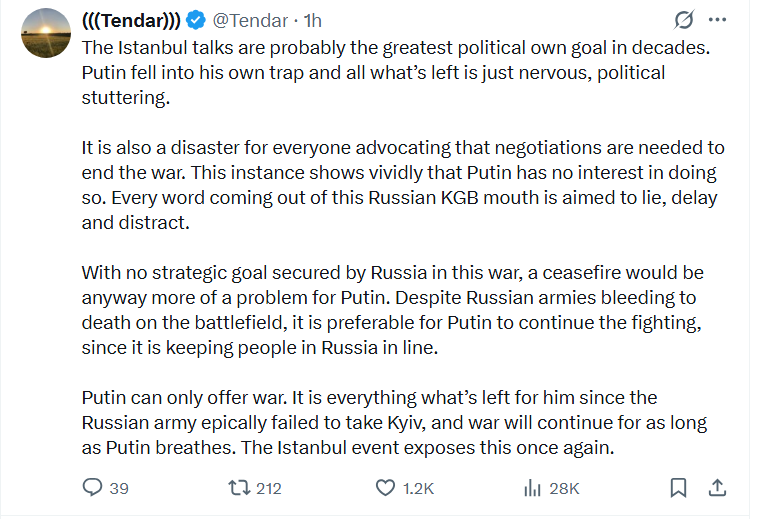The height and width of the screenshot is (519, 766).
Task: Click the 39 replies count
Action: (119, 489)
